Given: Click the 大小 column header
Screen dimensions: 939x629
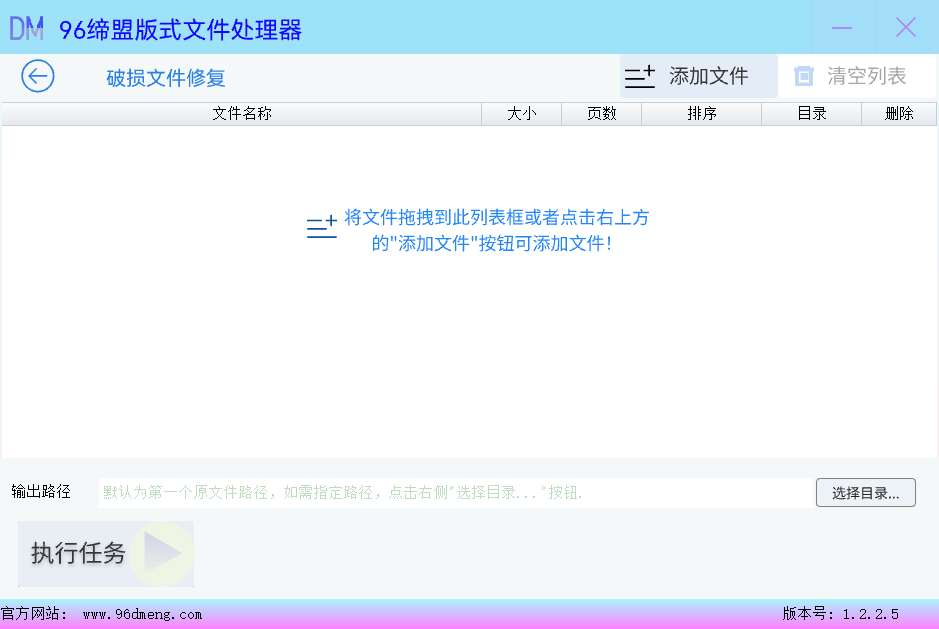Looking at the screenshot, I should [x=521, y=114].
